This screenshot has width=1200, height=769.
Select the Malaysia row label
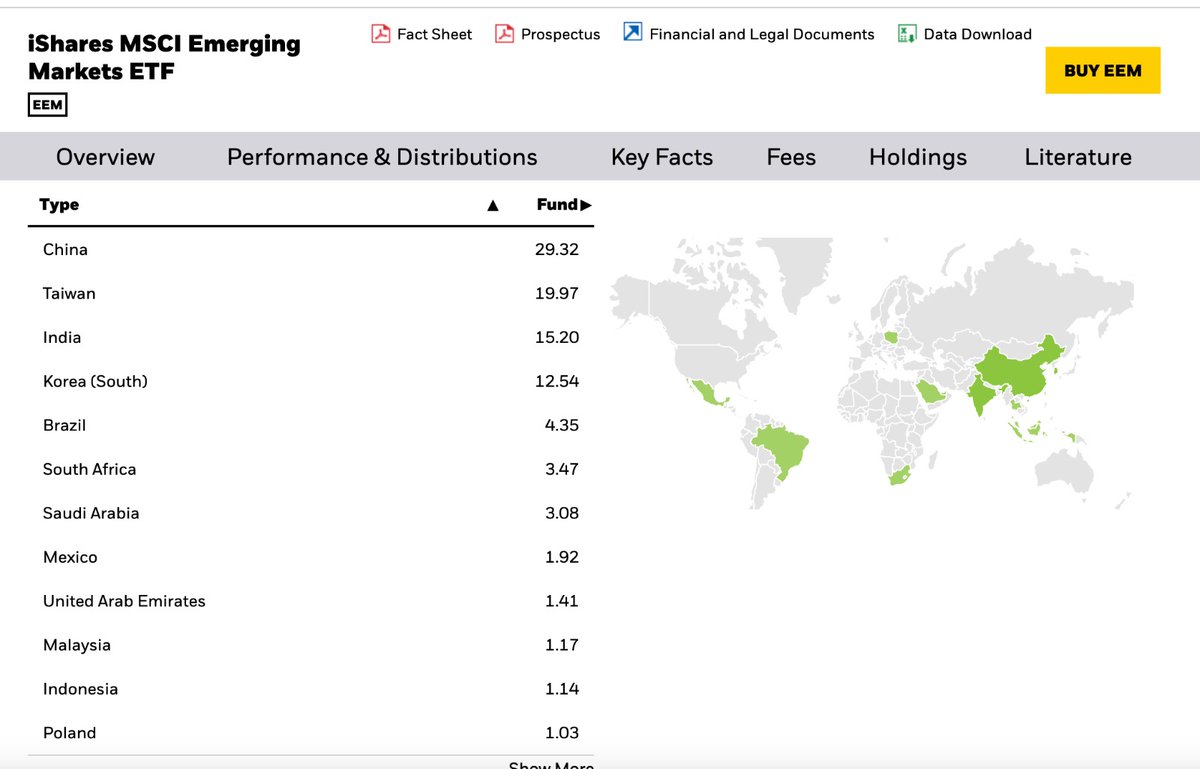point(77,645)
